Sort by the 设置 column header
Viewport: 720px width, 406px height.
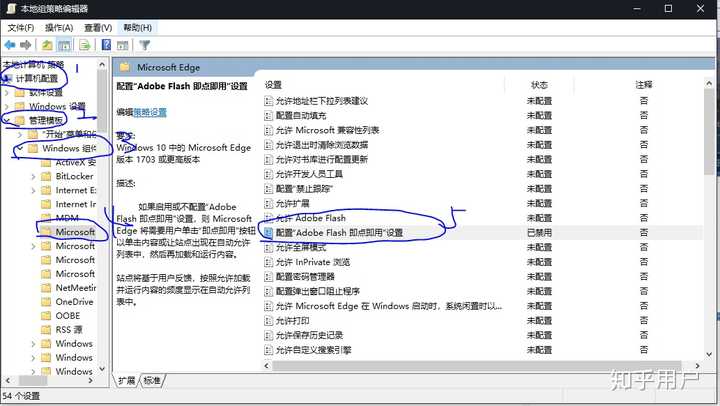point(273,85)
